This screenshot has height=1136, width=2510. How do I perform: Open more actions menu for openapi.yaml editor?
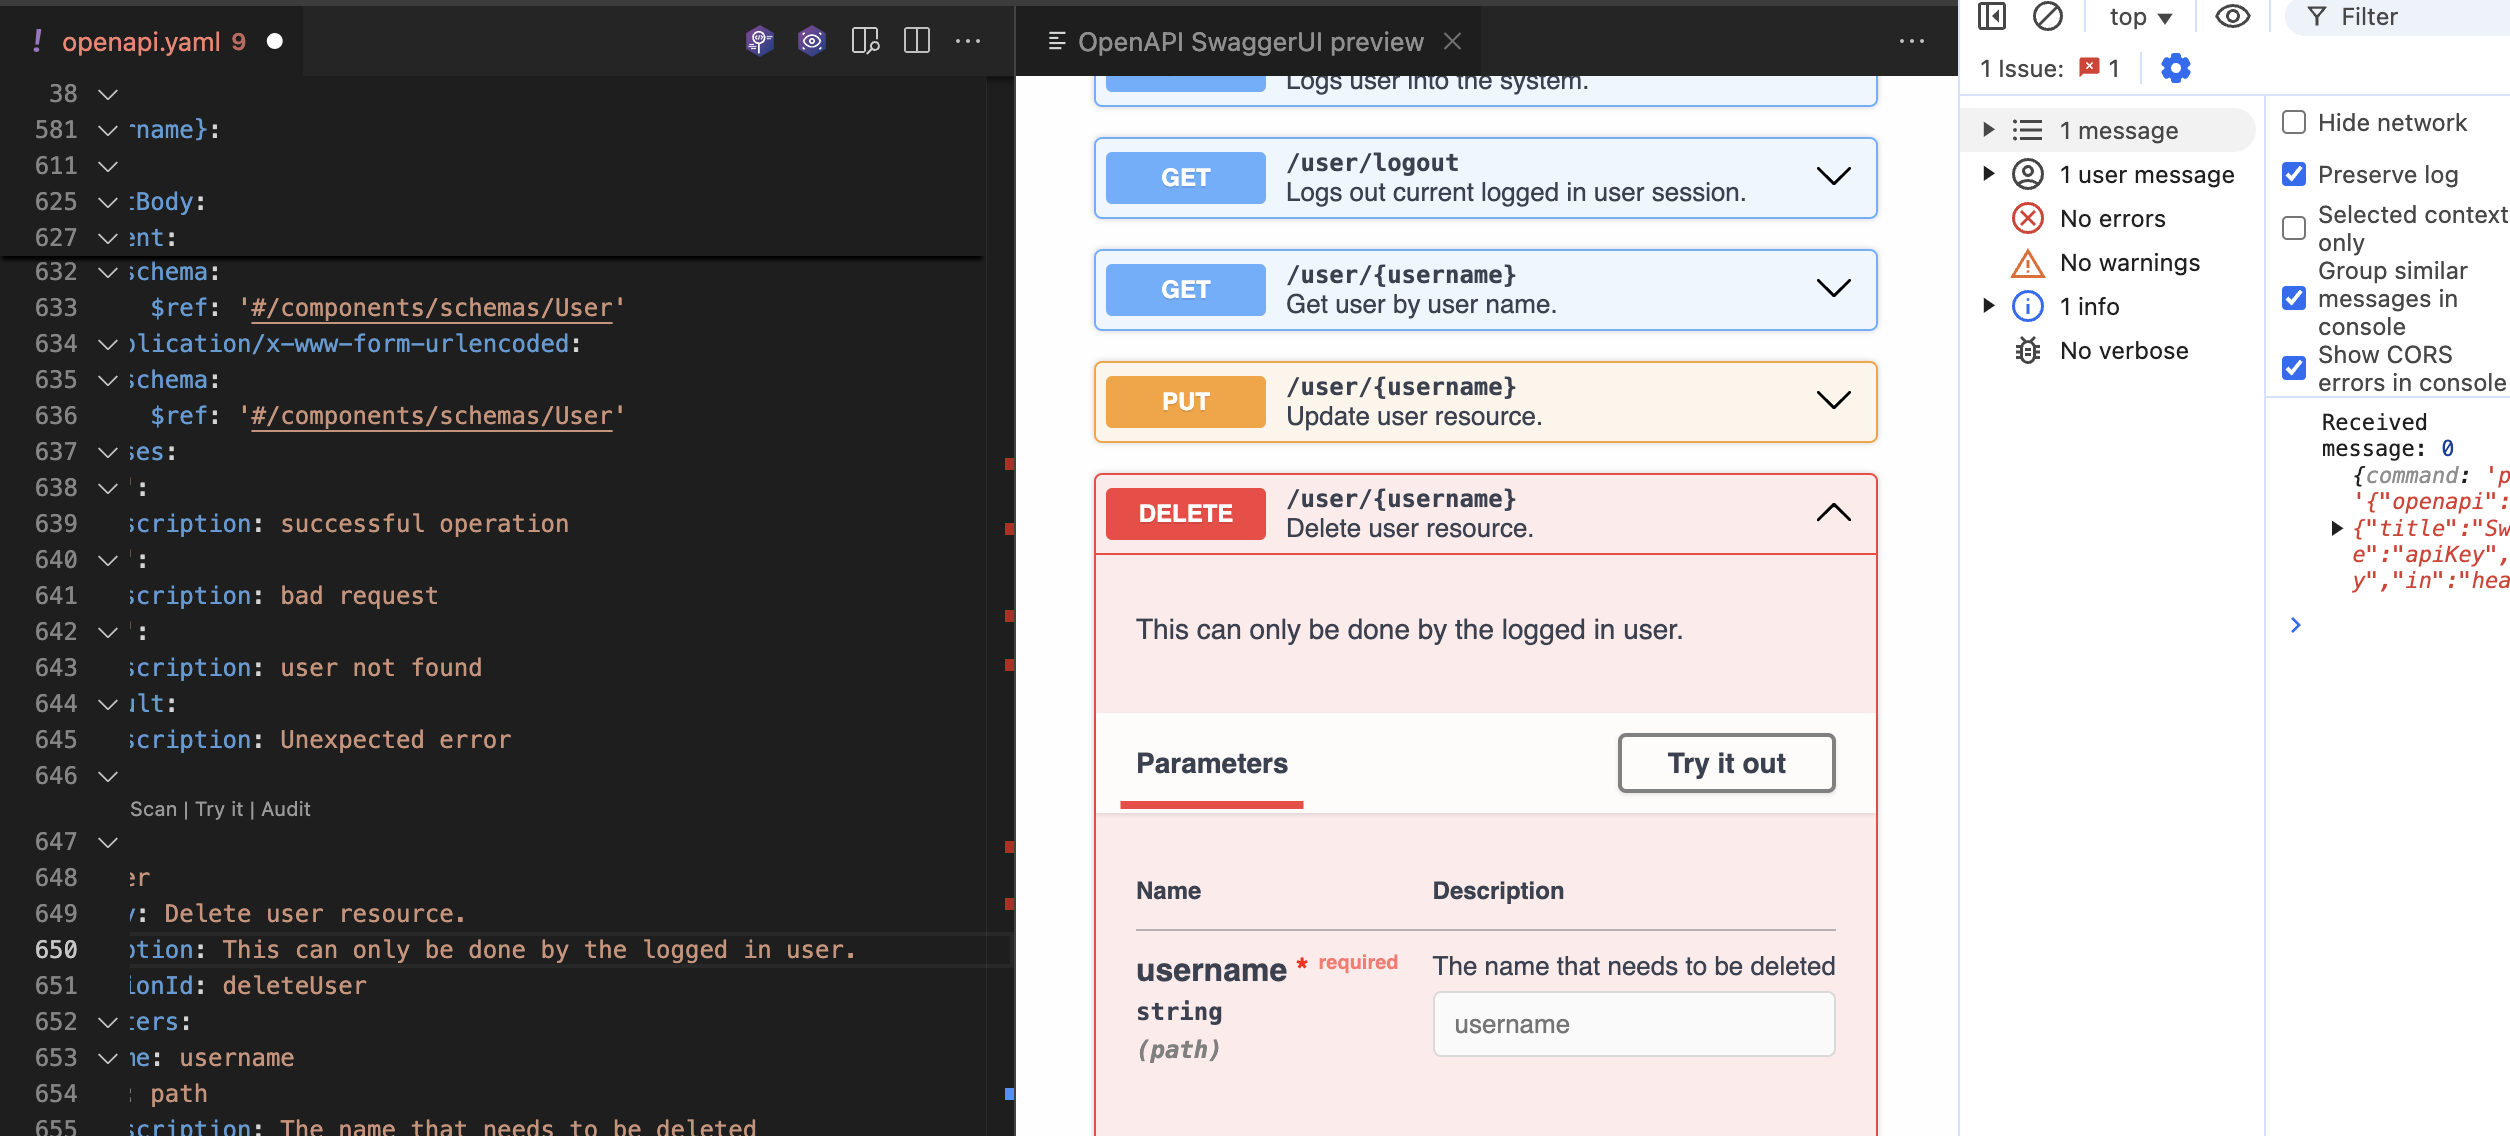pos(968,41)
